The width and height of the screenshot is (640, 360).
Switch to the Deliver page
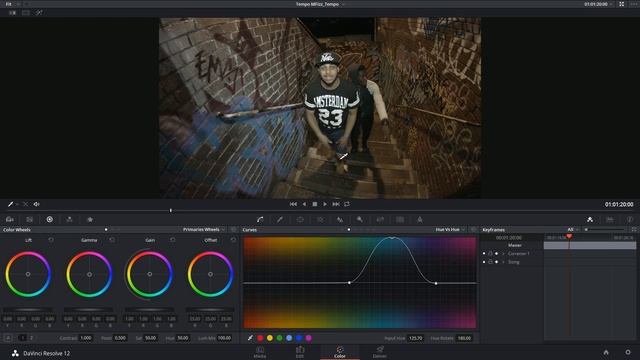(x=380, y=352)
